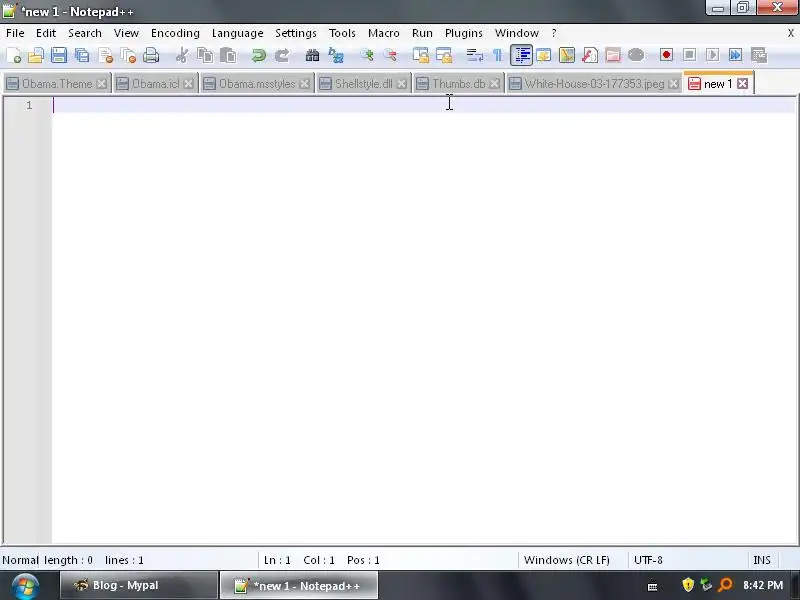Open a file using the folder icon

click(36, 55)
